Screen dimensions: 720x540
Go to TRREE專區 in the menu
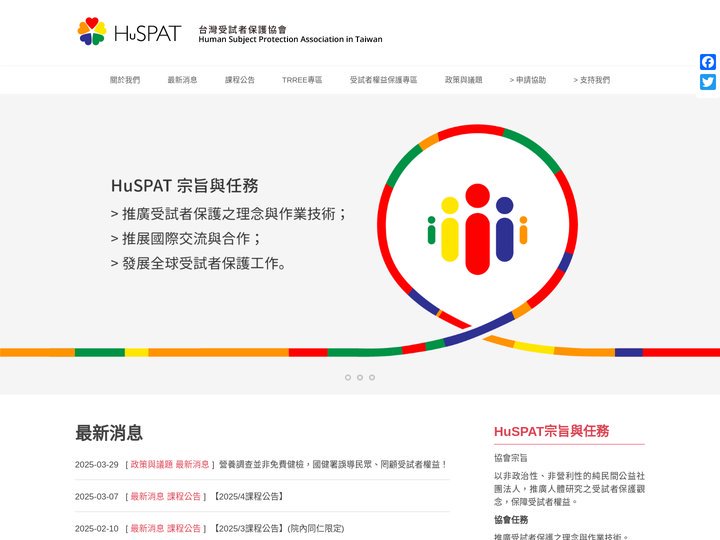pyautogui.click(x=302, y=80)
